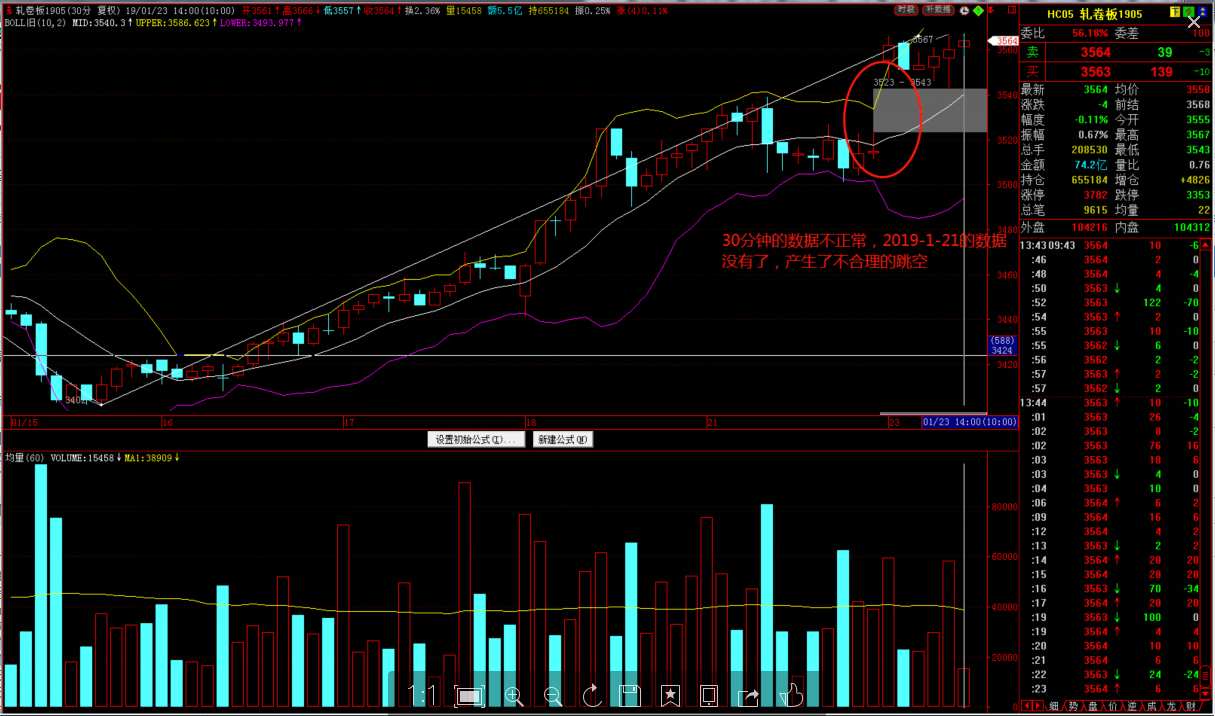Image resolution: width=1215 pixels, height=716 pixels.
Task: Zoom out with the magnifier minus icon
Action: [x=553, y=695]
